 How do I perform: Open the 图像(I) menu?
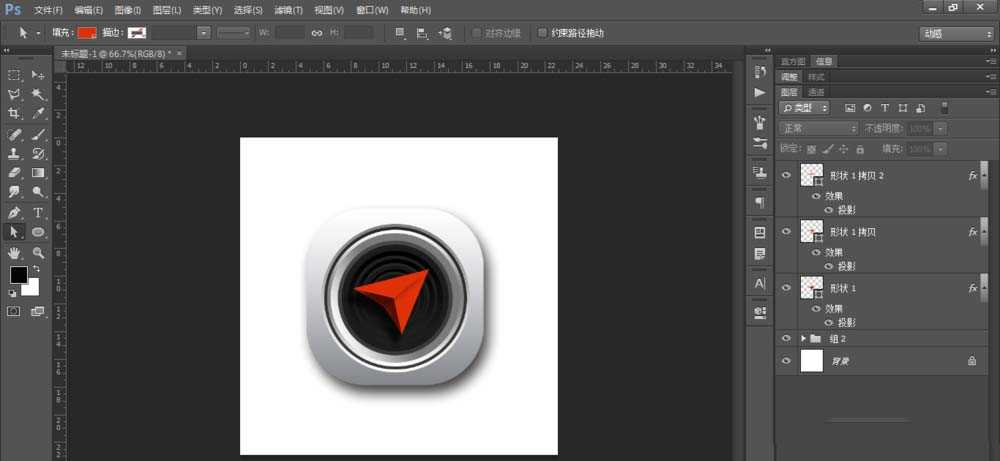[128, 10]
